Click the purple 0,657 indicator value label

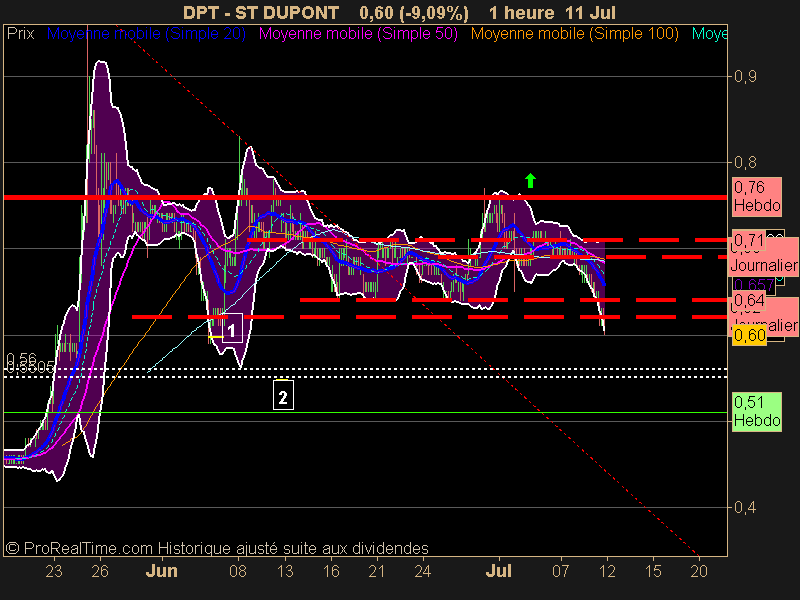point(754,285)
